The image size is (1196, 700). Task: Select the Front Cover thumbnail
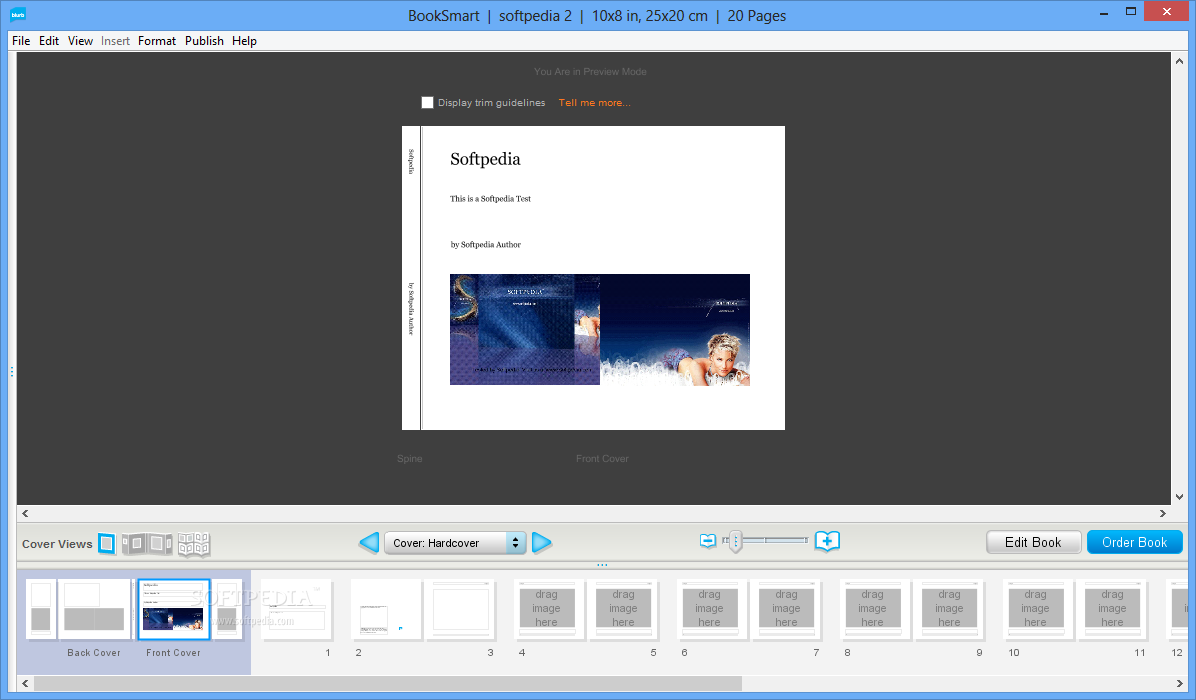pos(174,608)
